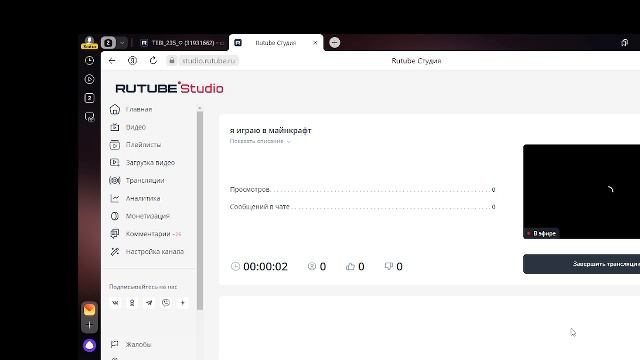Image resolution: width=640 pixels, height=360 pixels.
Task: Click the Сообщений в чате count row
Action: 362,207
